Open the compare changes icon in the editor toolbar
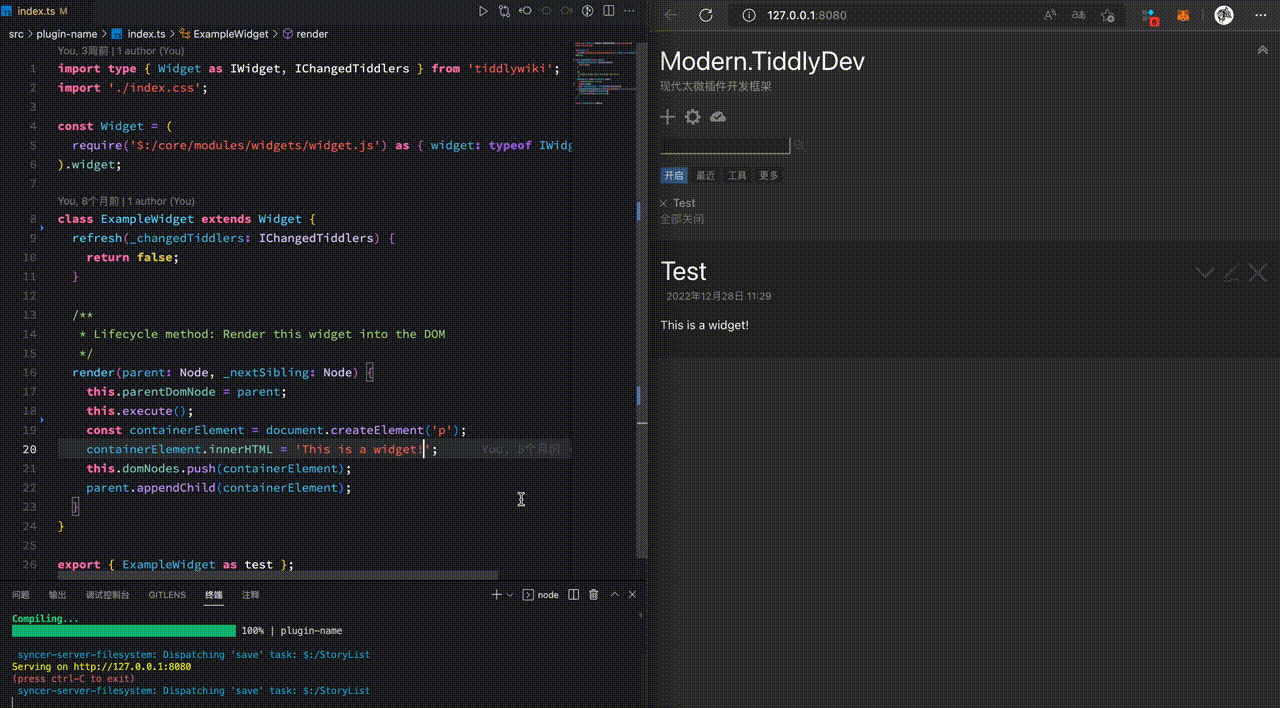 504,11
